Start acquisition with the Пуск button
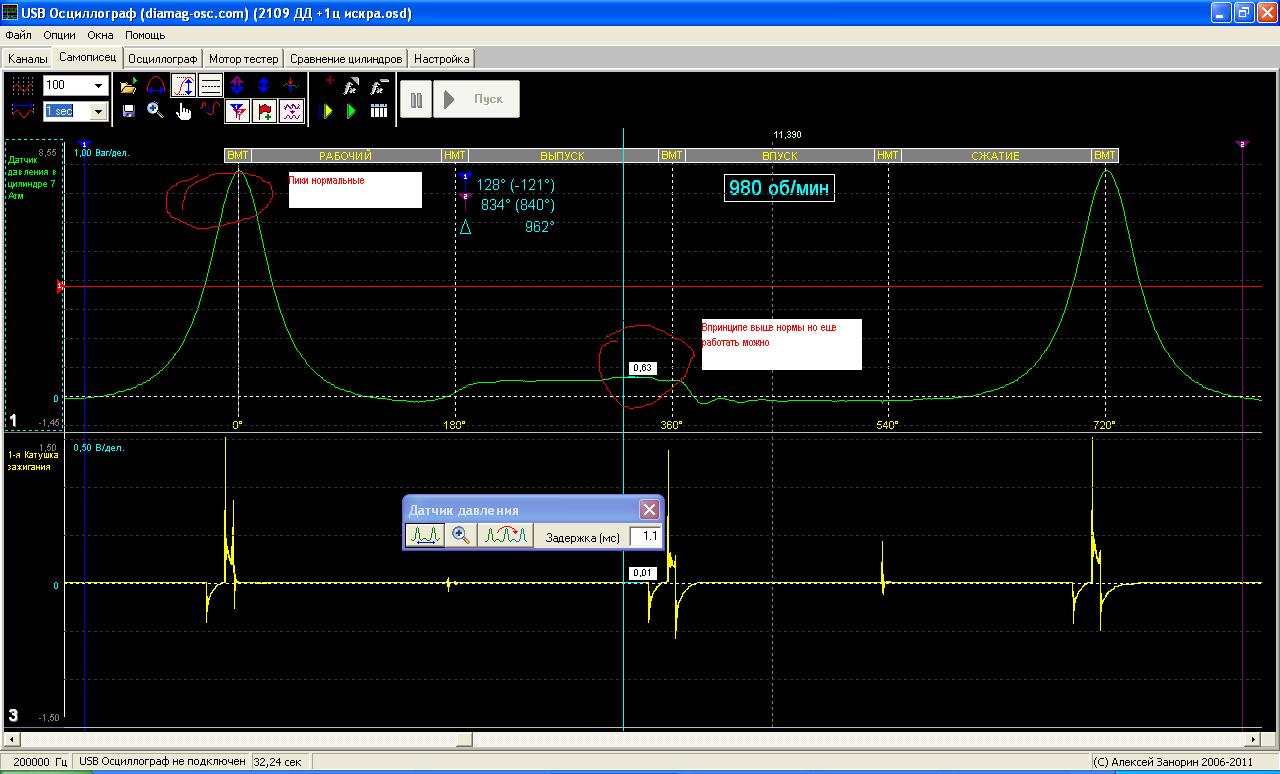Viewport: 1280px width, 774px height. [x=476, y=99]
